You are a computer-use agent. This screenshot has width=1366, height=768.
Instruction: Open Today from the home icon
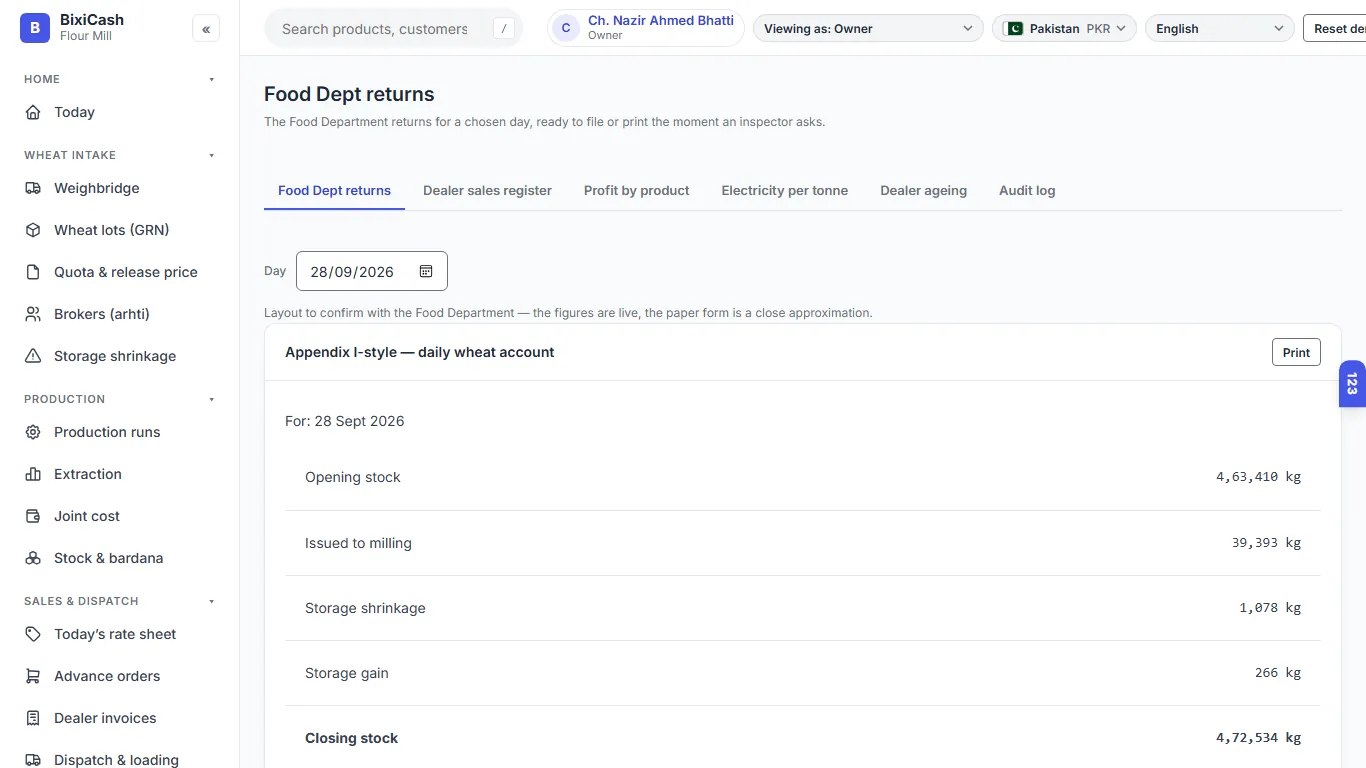coord(33,112)
